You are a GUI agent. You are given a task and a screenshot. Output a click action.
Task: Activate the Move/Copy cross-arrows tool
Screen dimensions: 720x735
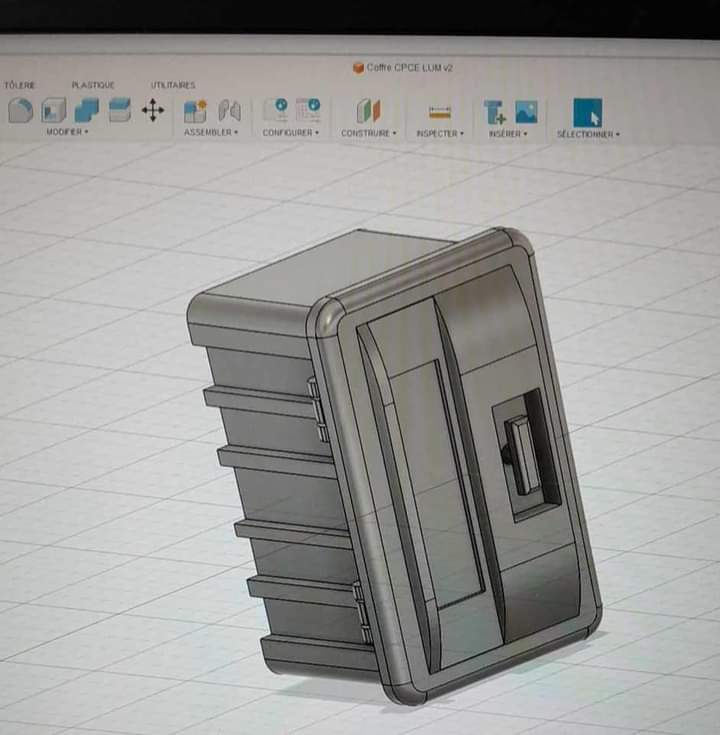point(153,110)
